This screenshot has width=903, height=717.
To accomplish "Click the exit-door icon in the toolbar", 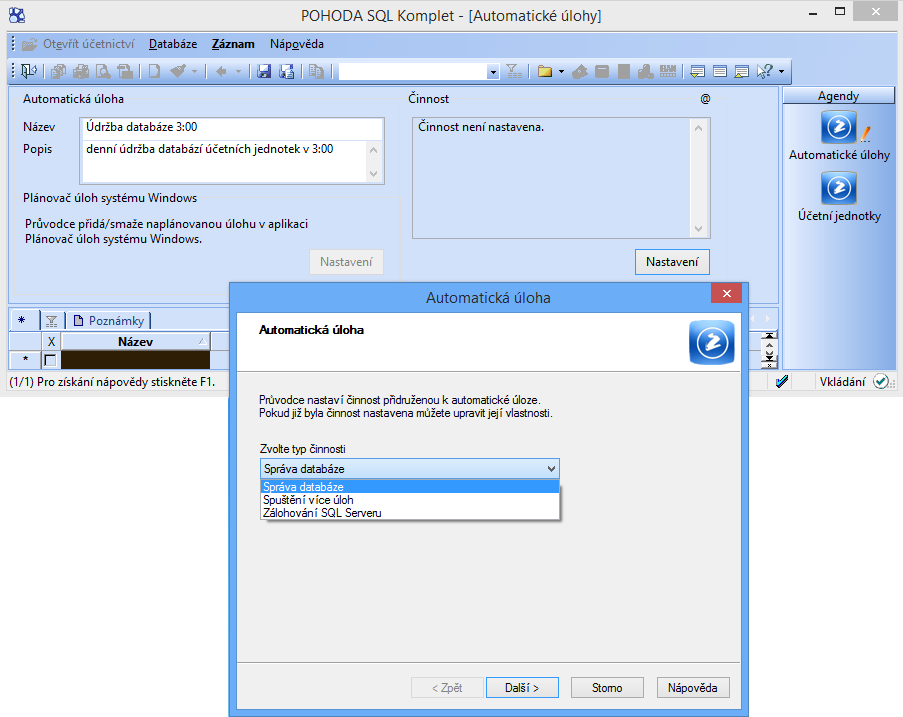I will tap(29, 71).
